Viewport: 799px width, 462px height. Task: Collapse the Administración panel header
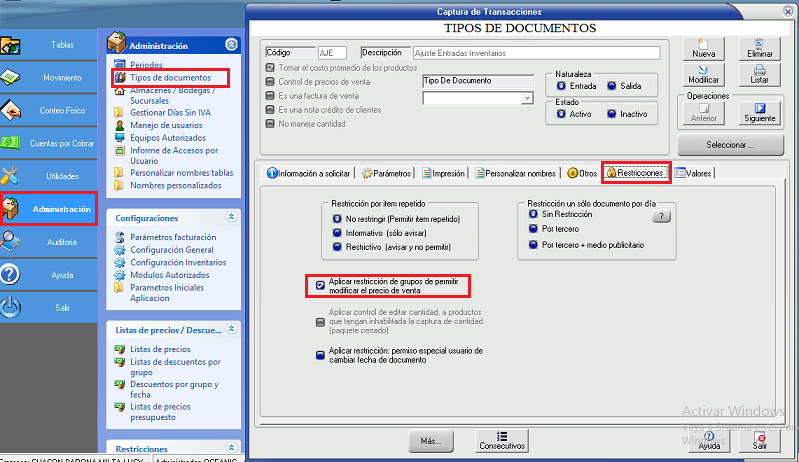[232, 46]
